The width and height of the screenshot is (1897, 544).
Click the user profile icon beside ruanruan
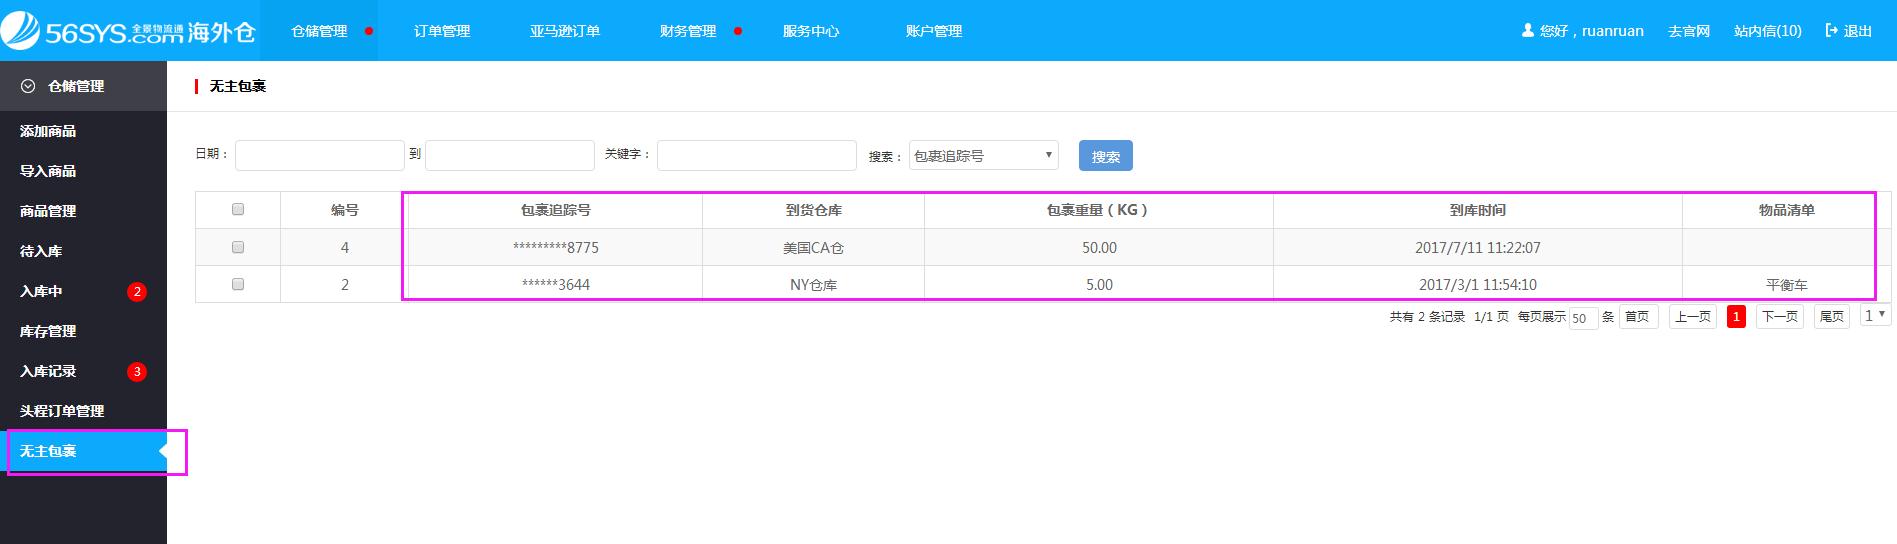[1527, 31]
